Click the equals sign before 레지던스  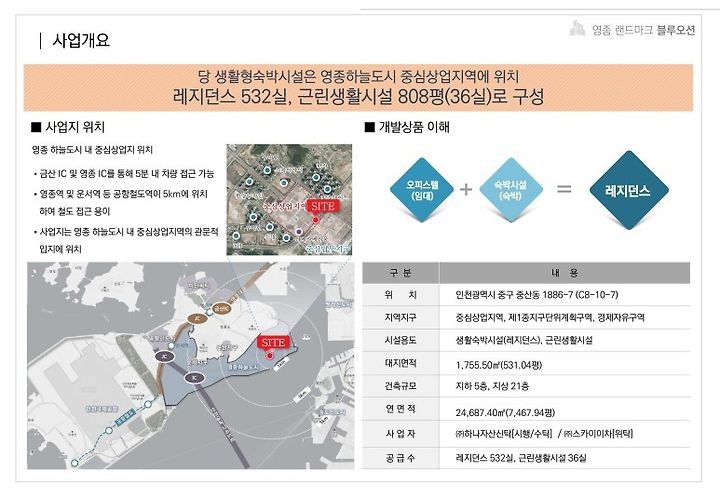coord(564,189)
